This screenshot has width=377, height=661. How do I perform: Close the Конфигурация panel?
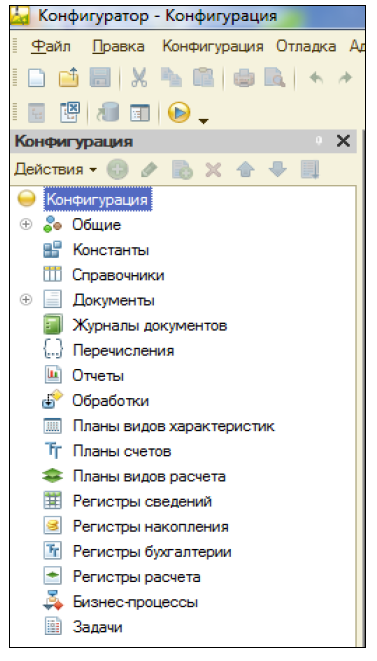click(x=343, y=141)
